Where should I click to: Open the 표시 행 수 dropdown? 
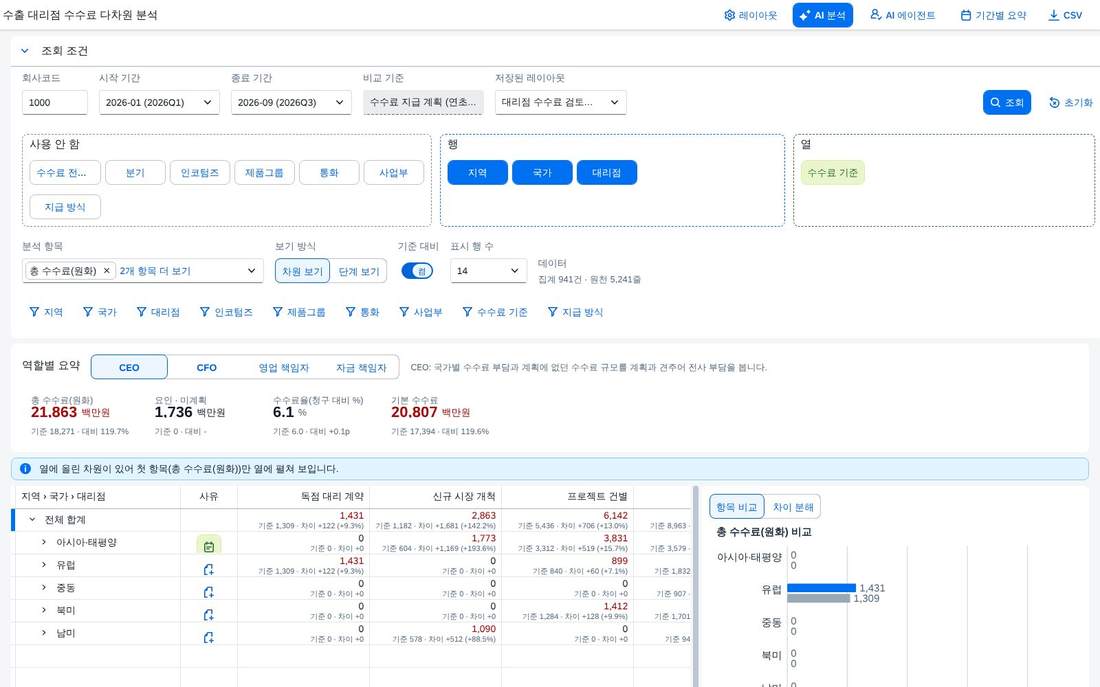pyautogui.click(x=488, y=271)
